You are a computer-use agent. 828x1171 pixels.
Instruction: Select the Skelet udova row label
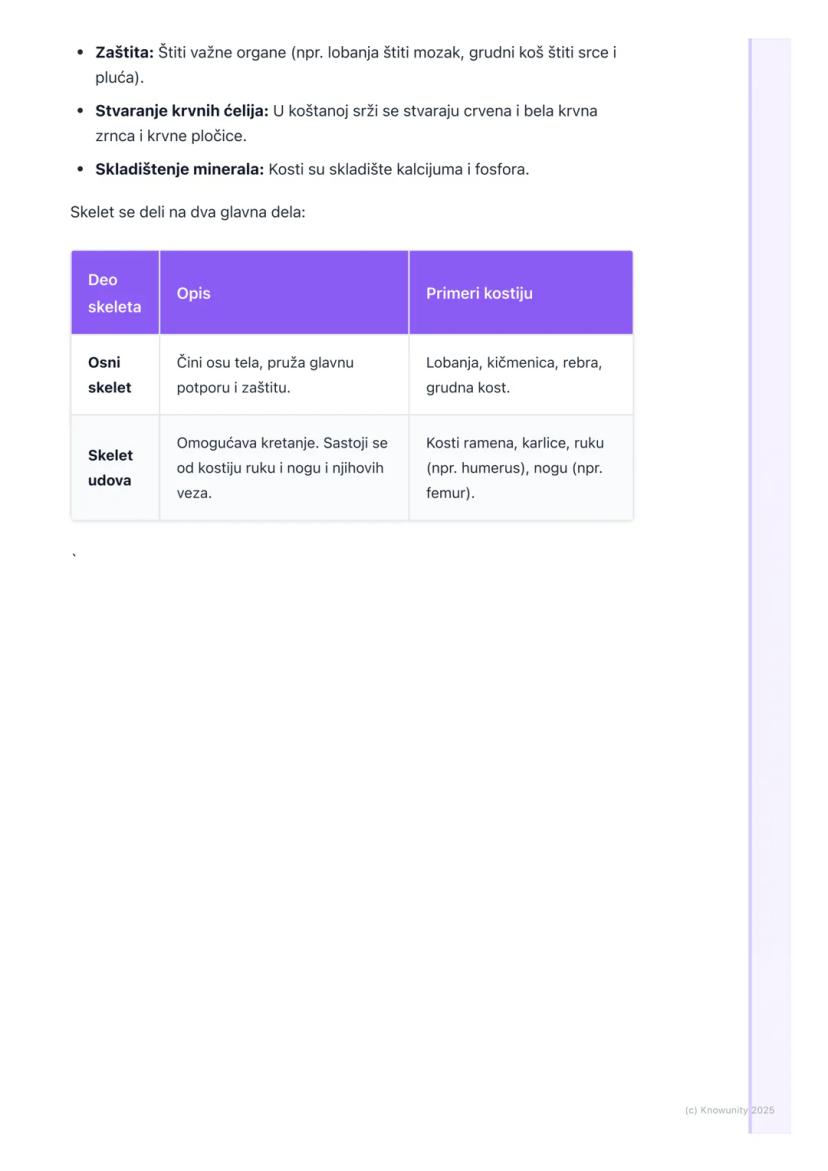click(x=110, y=467)
